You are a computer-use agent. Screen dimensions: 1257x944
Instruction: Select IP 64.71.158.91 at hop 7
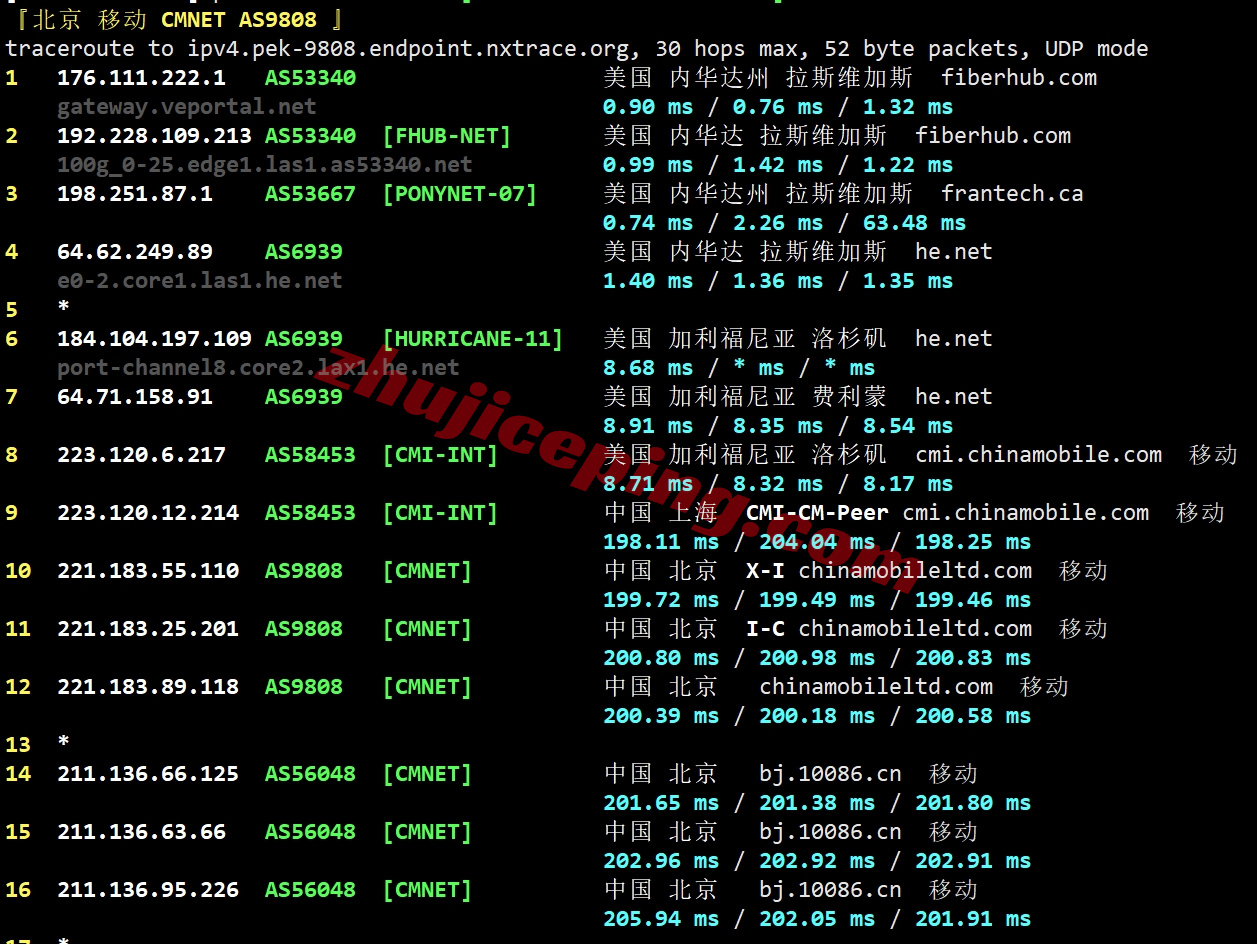click(x=135, y=396)
